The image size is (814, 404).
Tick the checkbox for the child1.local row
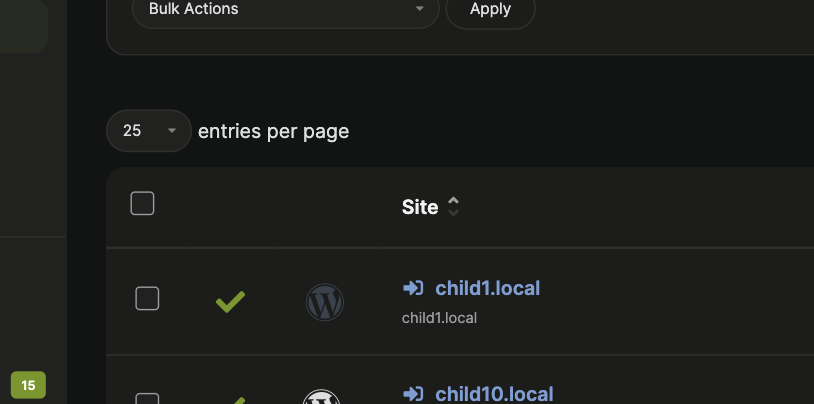[147, 299]
